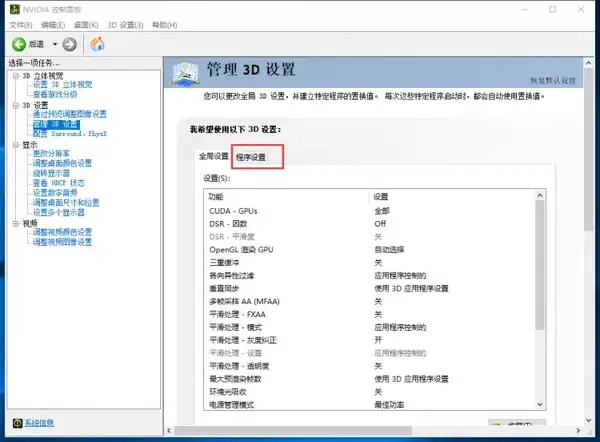Open the 帮助(H) menu
The image size is (600, 442).
(x=165, y=24)
